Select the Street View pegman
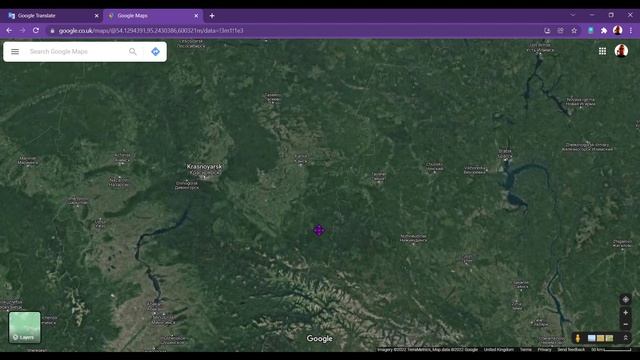This screenshot has width=640, height=360. 578,338
